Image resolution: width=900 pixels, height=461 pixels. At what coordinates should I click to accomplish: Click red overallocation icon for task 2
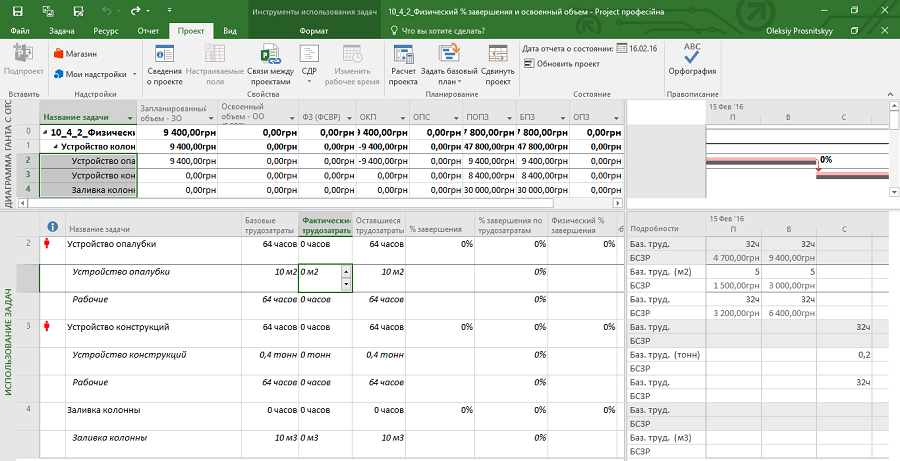point(47,244)
